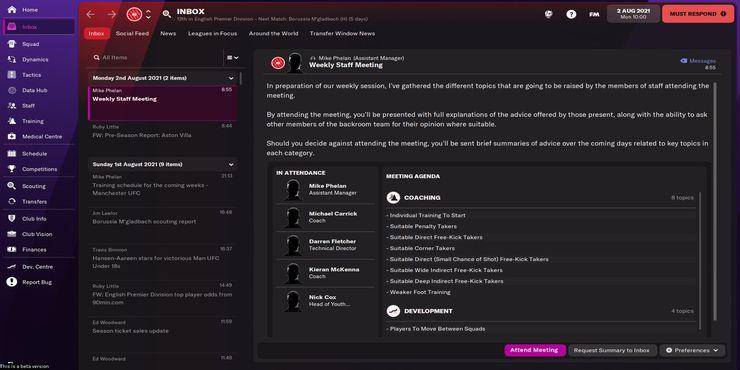The image size is (740, 370).
Task: Click Request Summary to Inbox button
Action: coord(612,350)
